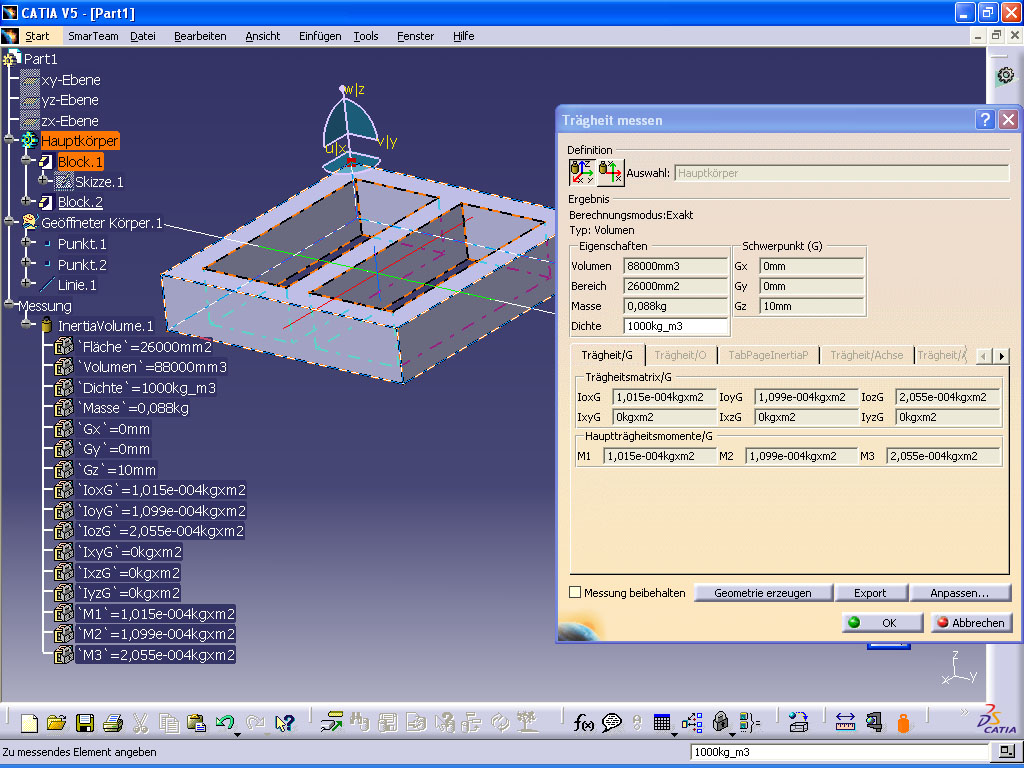Click the What's This help cursor icon
This screenshot has height=768, width=1024.
[285, 722]
